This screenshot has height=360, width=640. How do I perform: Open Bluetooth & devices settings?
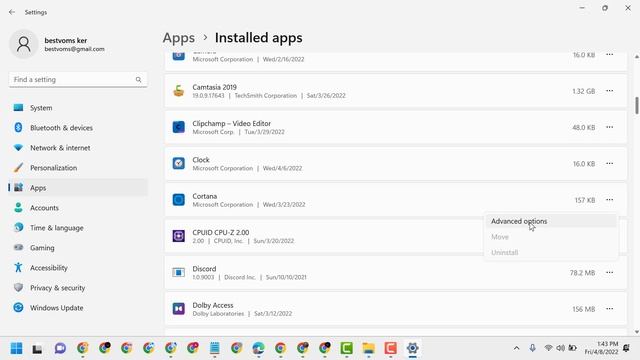pyautogui.click(x=78, y=128)
